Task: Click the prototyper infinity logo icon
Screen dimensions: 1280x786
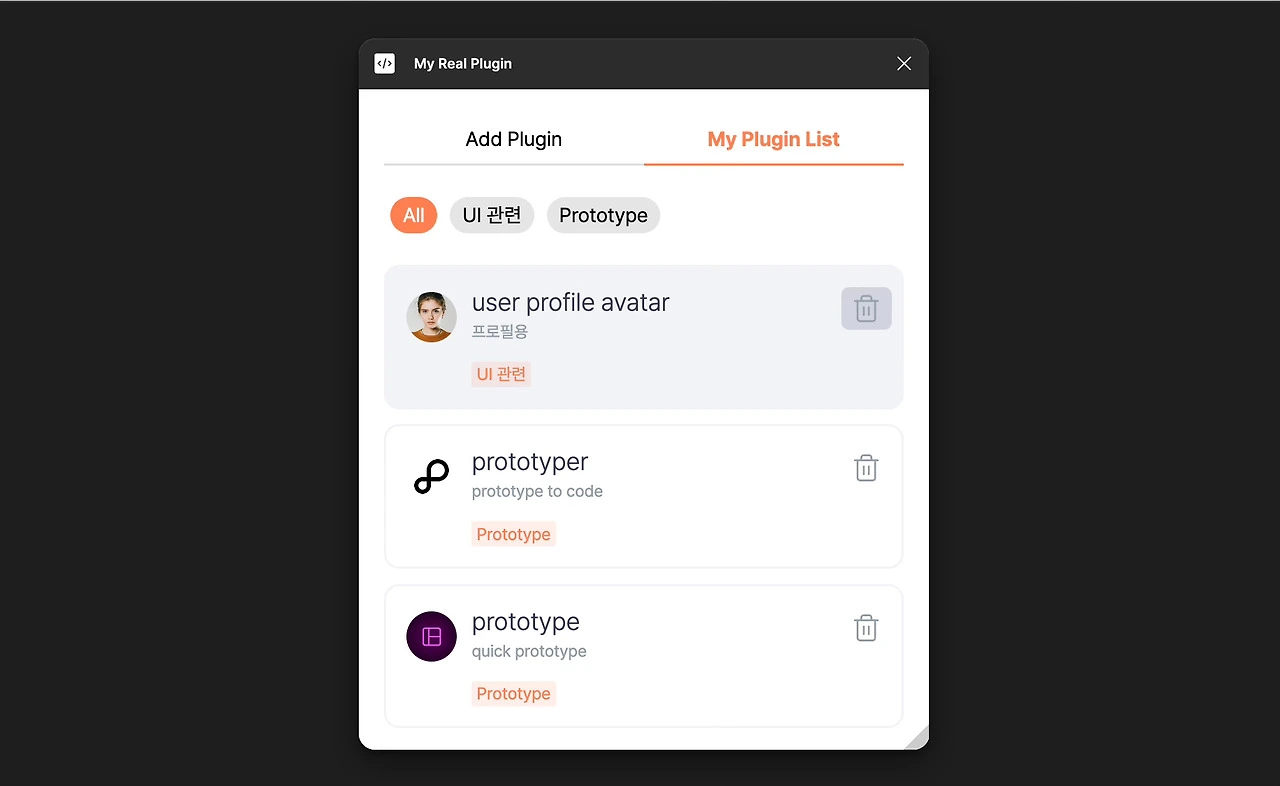Action: [x=432, y=477]
